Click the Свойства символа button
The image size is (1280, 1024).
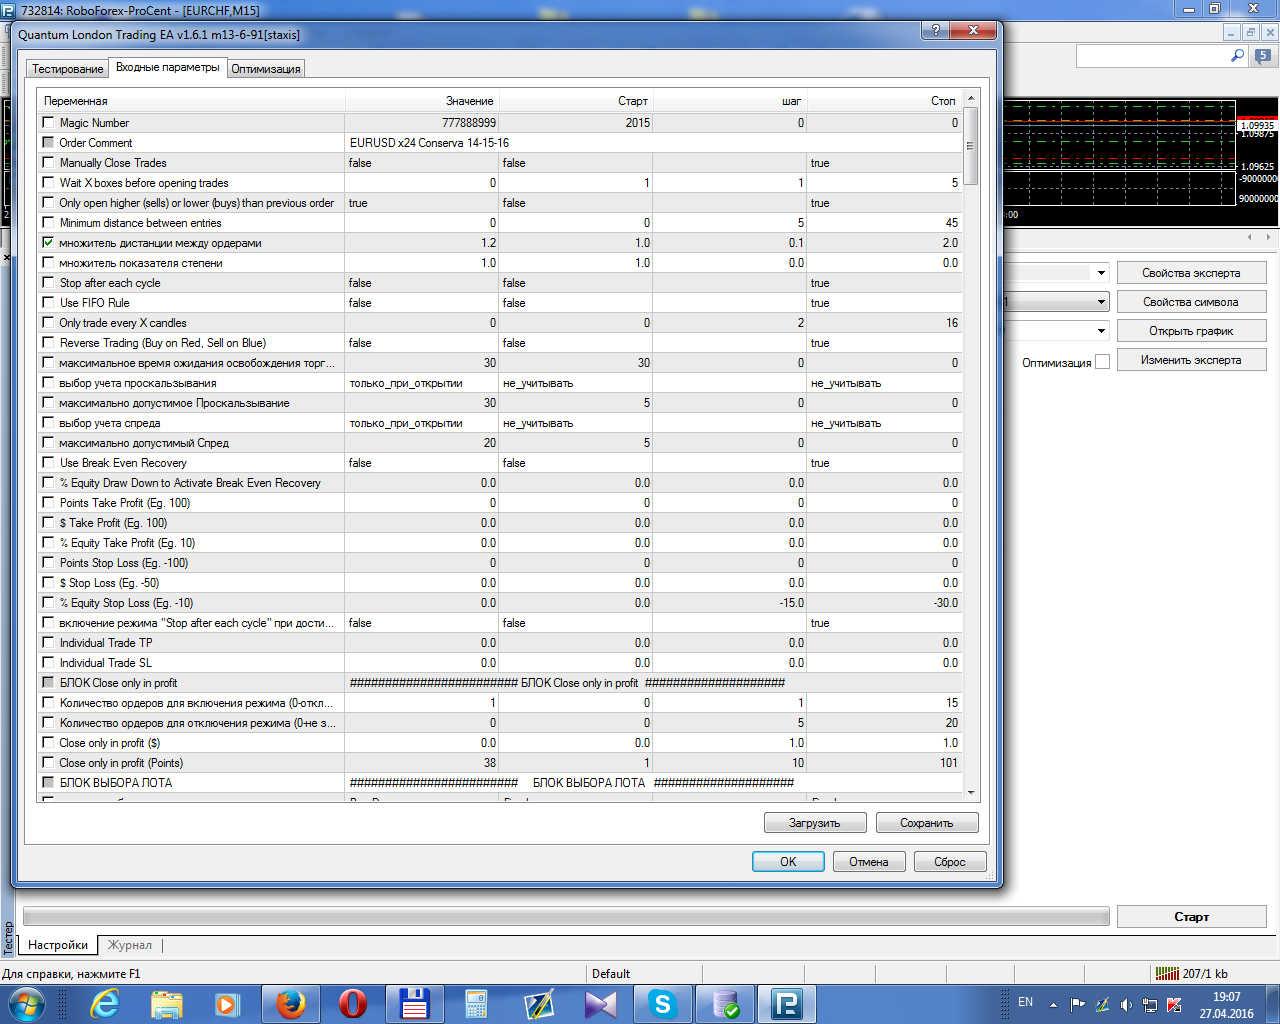click(1192, 302)
